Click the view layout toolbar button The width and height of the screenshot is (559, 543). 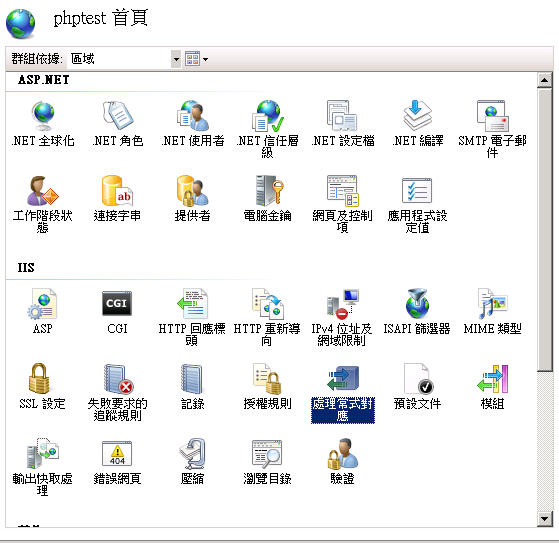coord(192,59)
